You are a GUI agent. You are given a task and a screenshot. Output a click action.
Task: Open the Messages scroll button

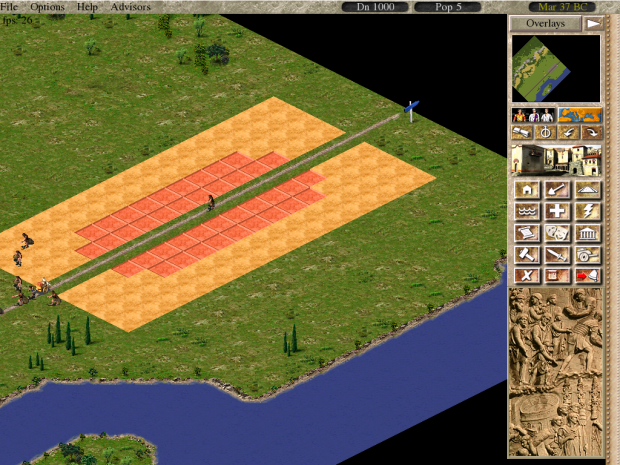tap(557, 276)
